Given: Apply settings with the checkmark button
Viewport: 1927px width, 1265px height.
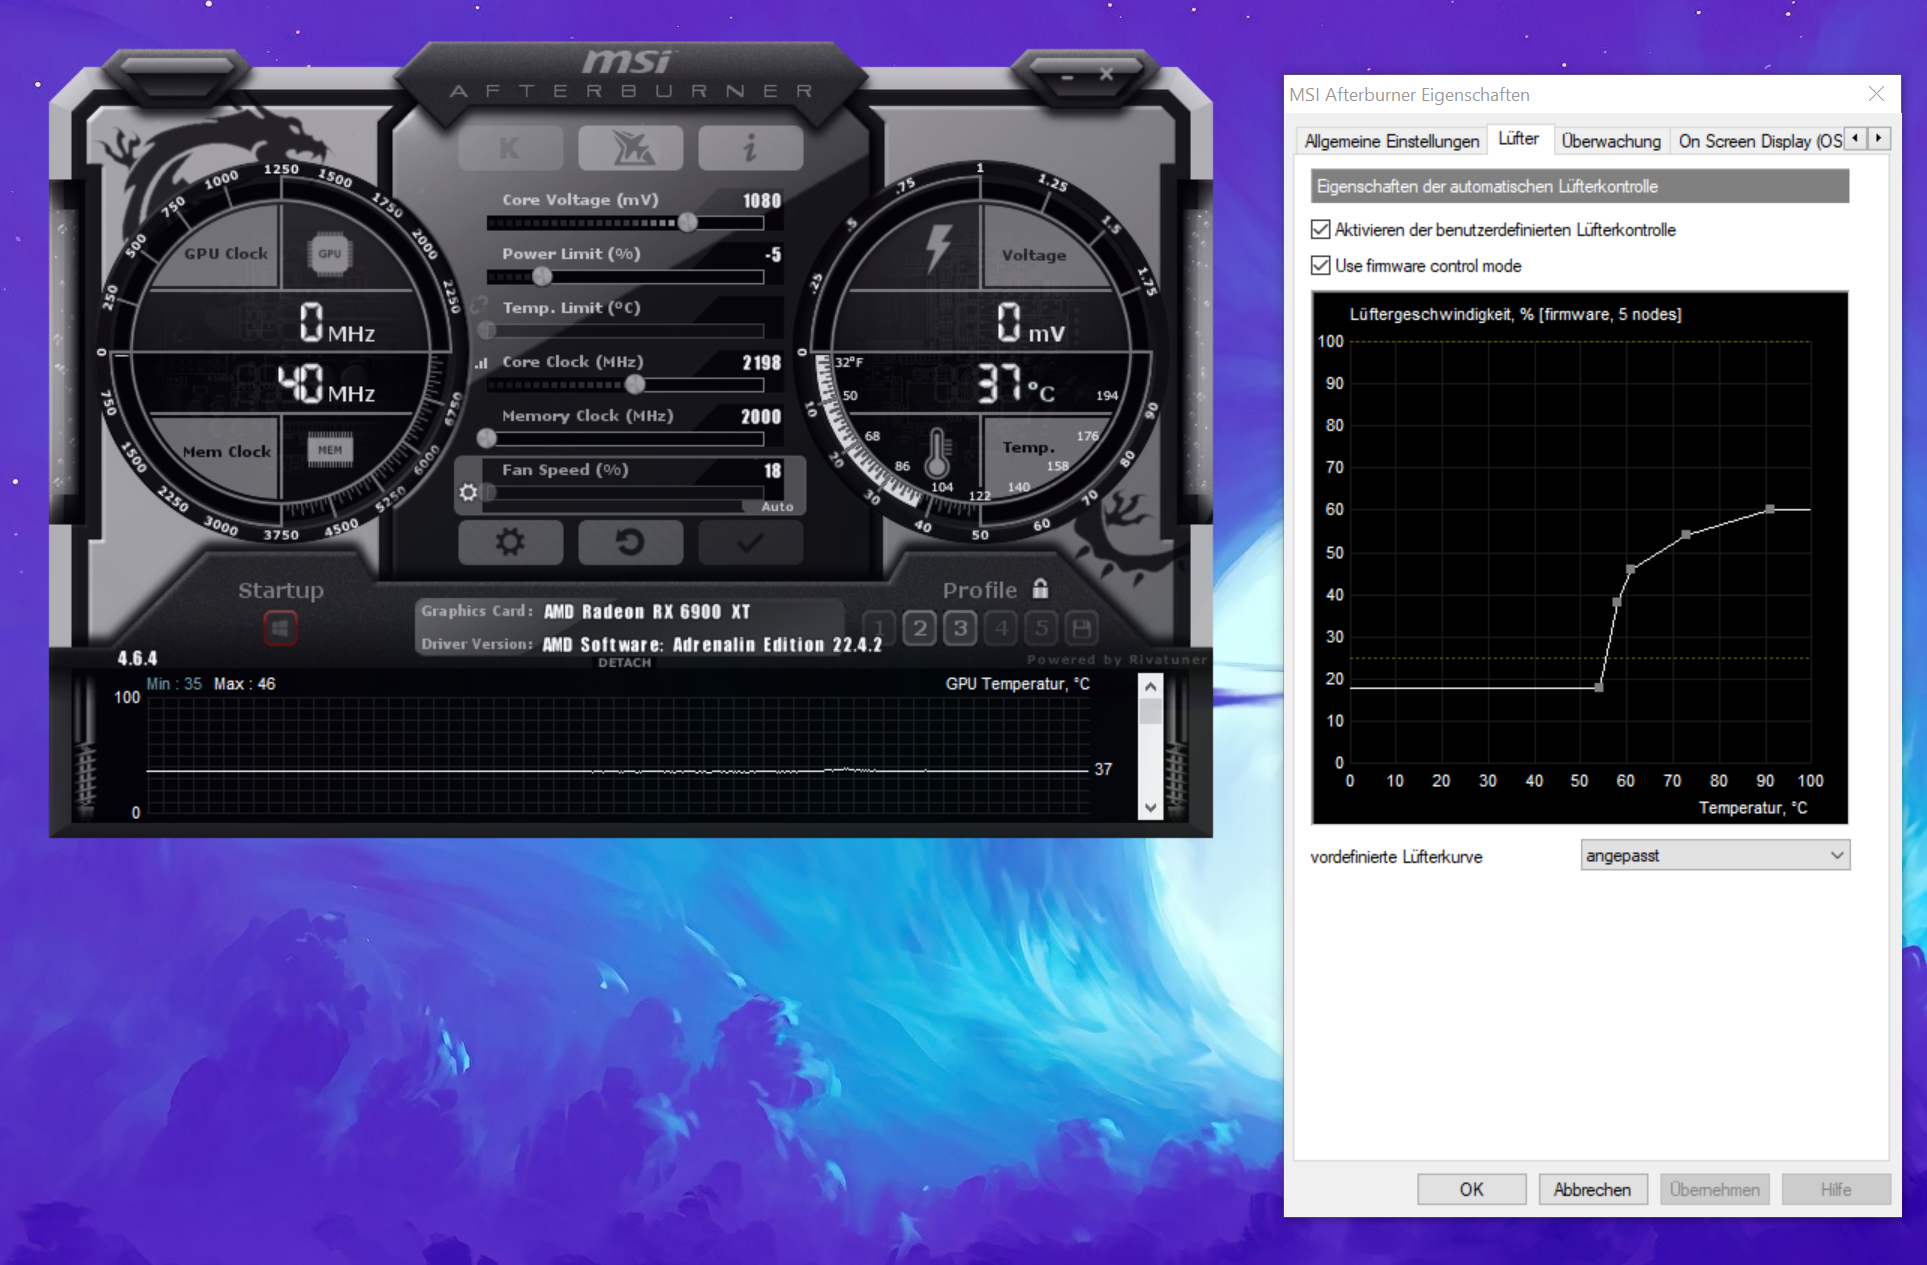Looking at the screenshot, I should coord(750,542).
